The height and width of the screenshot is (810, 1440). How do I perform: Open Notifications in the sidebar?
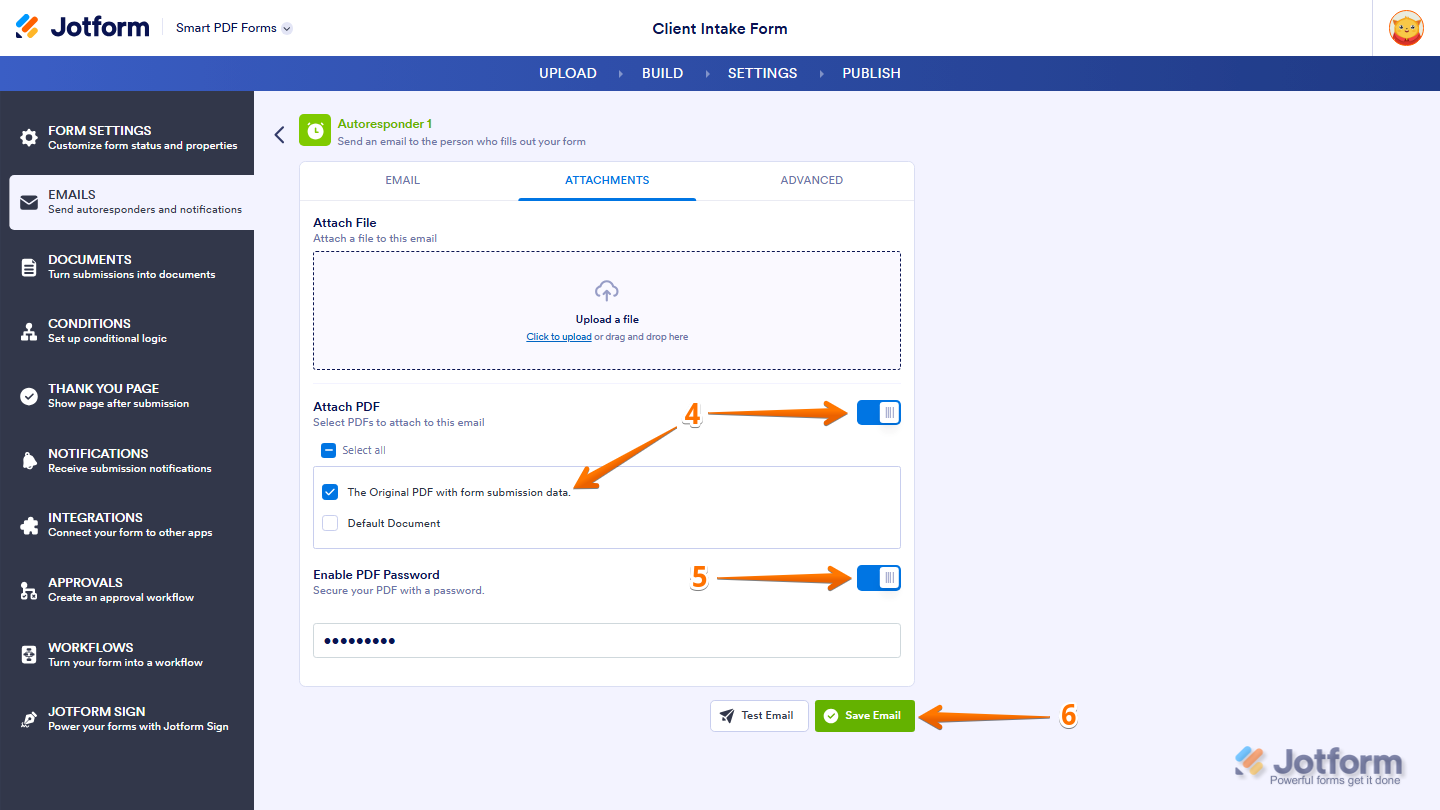point(127,461)
